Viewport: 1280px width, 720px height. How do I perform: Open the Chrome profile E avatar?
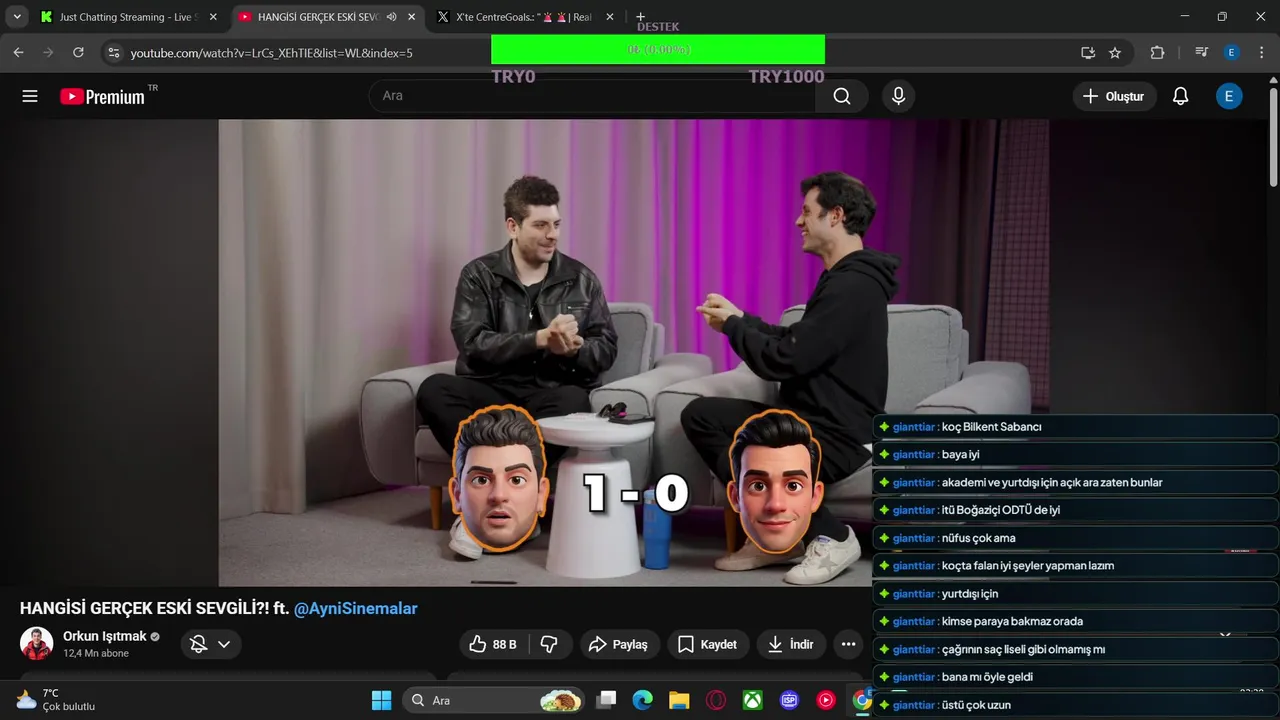tap(1231, 52)
